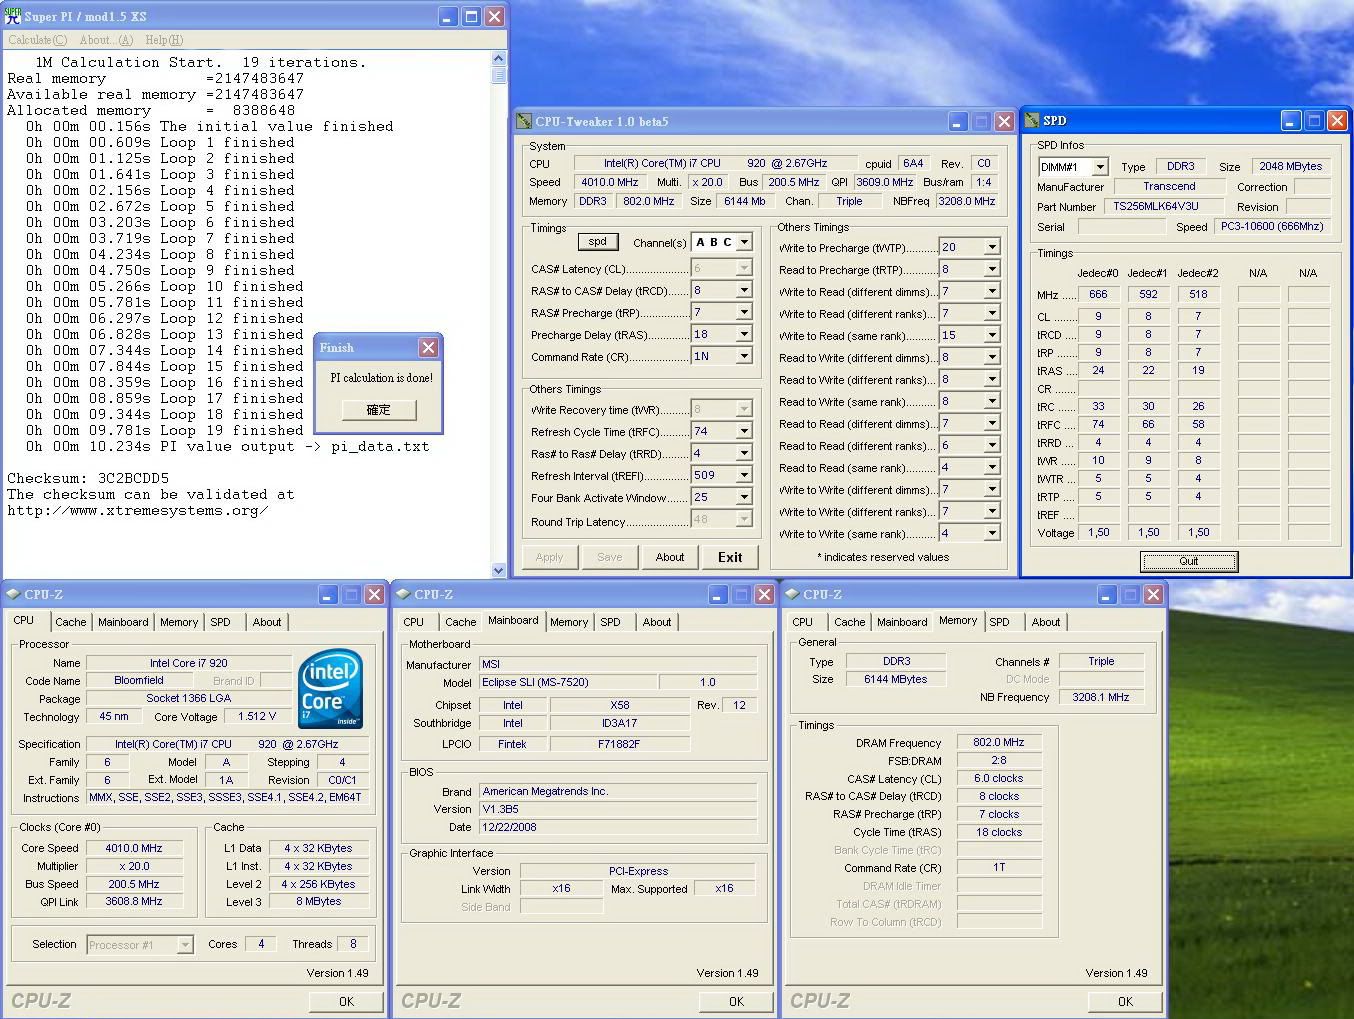1354x1019 pixels.
Task: Expand the RAS# Precharge (tRP) dropdown
Action: [743, 312]
